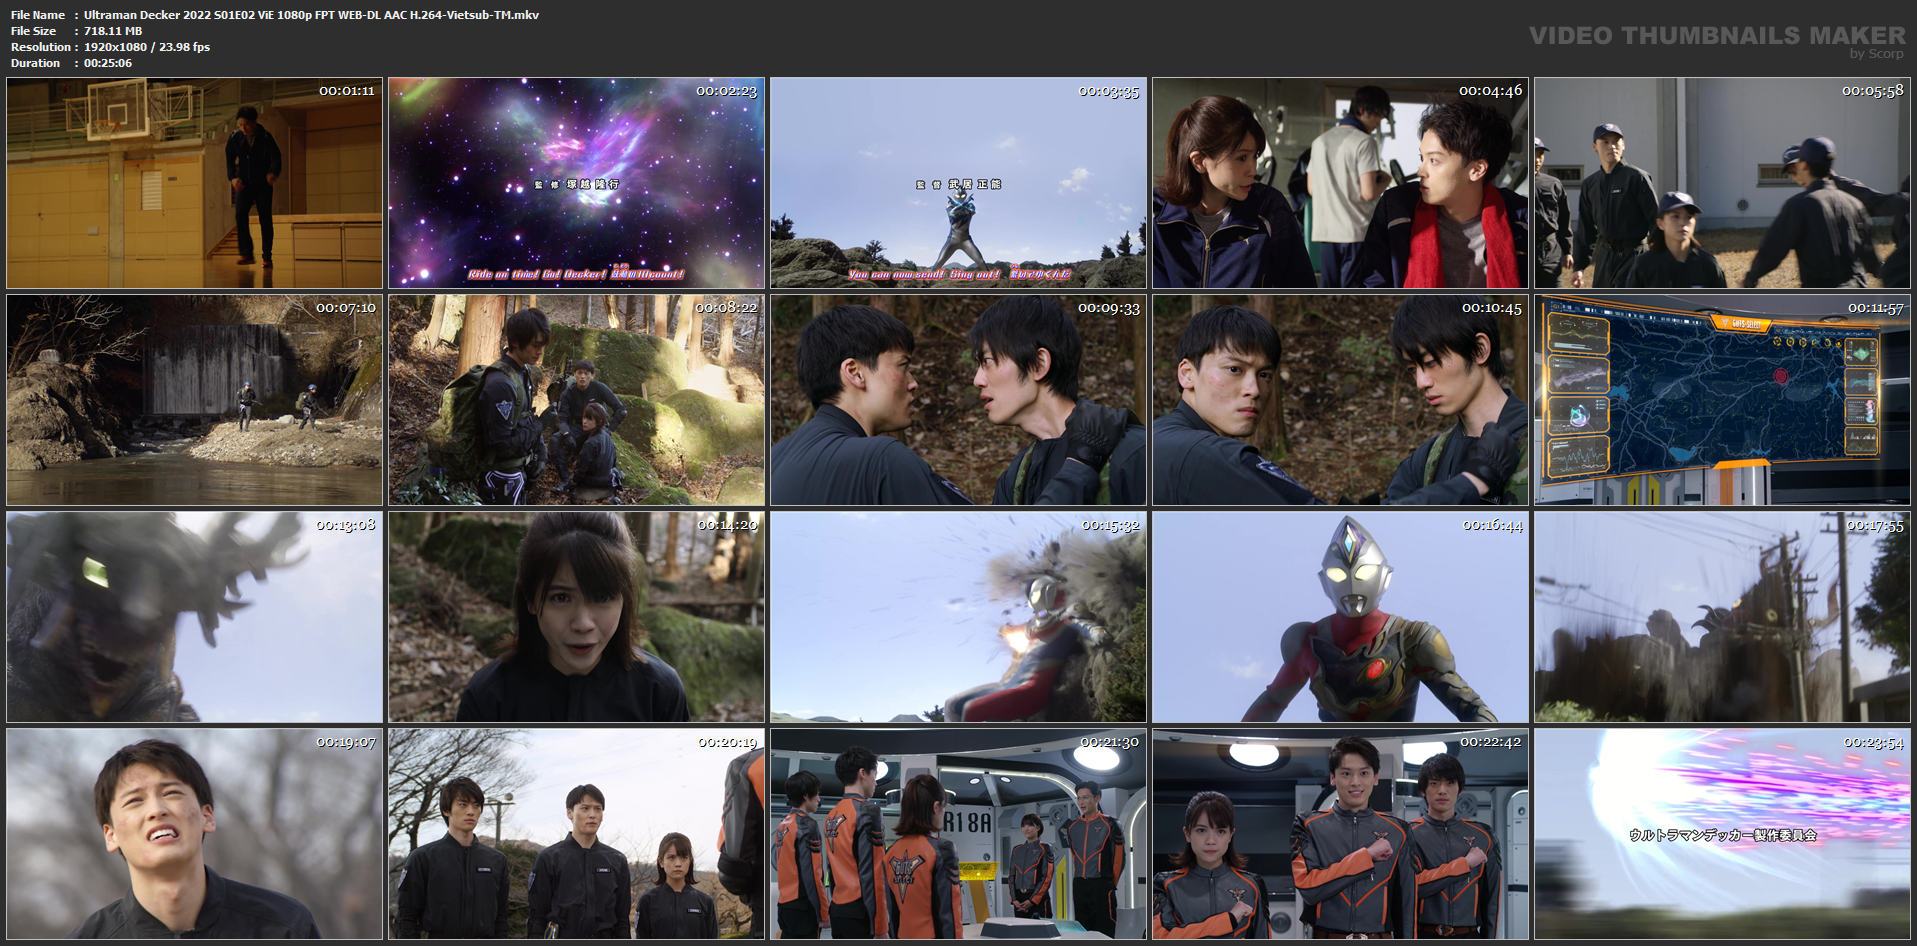1917x946 pixels.
Task: Click the thumbnail timestamped 00:10:45
Action: (x=1341, y=400)
